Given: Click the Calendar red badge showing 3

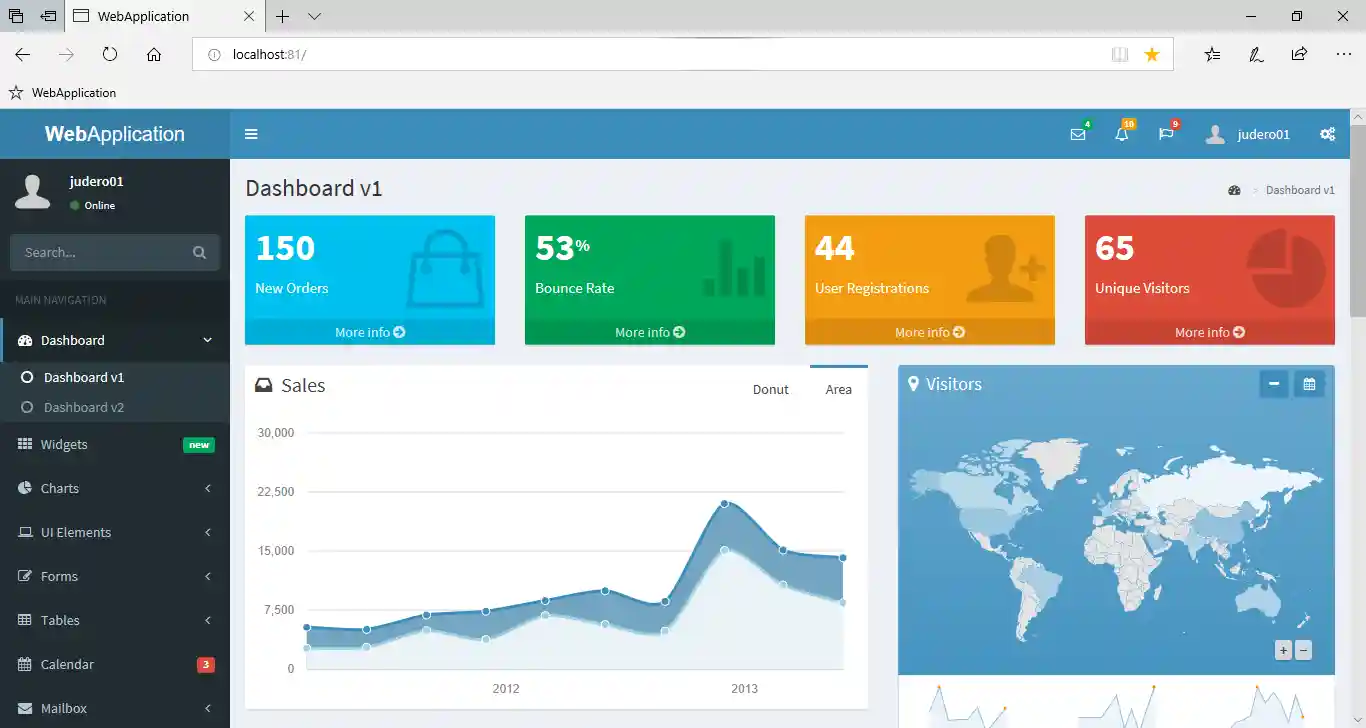Looking at the screenshot, I should pyautogui.click(x=206, y=664).
